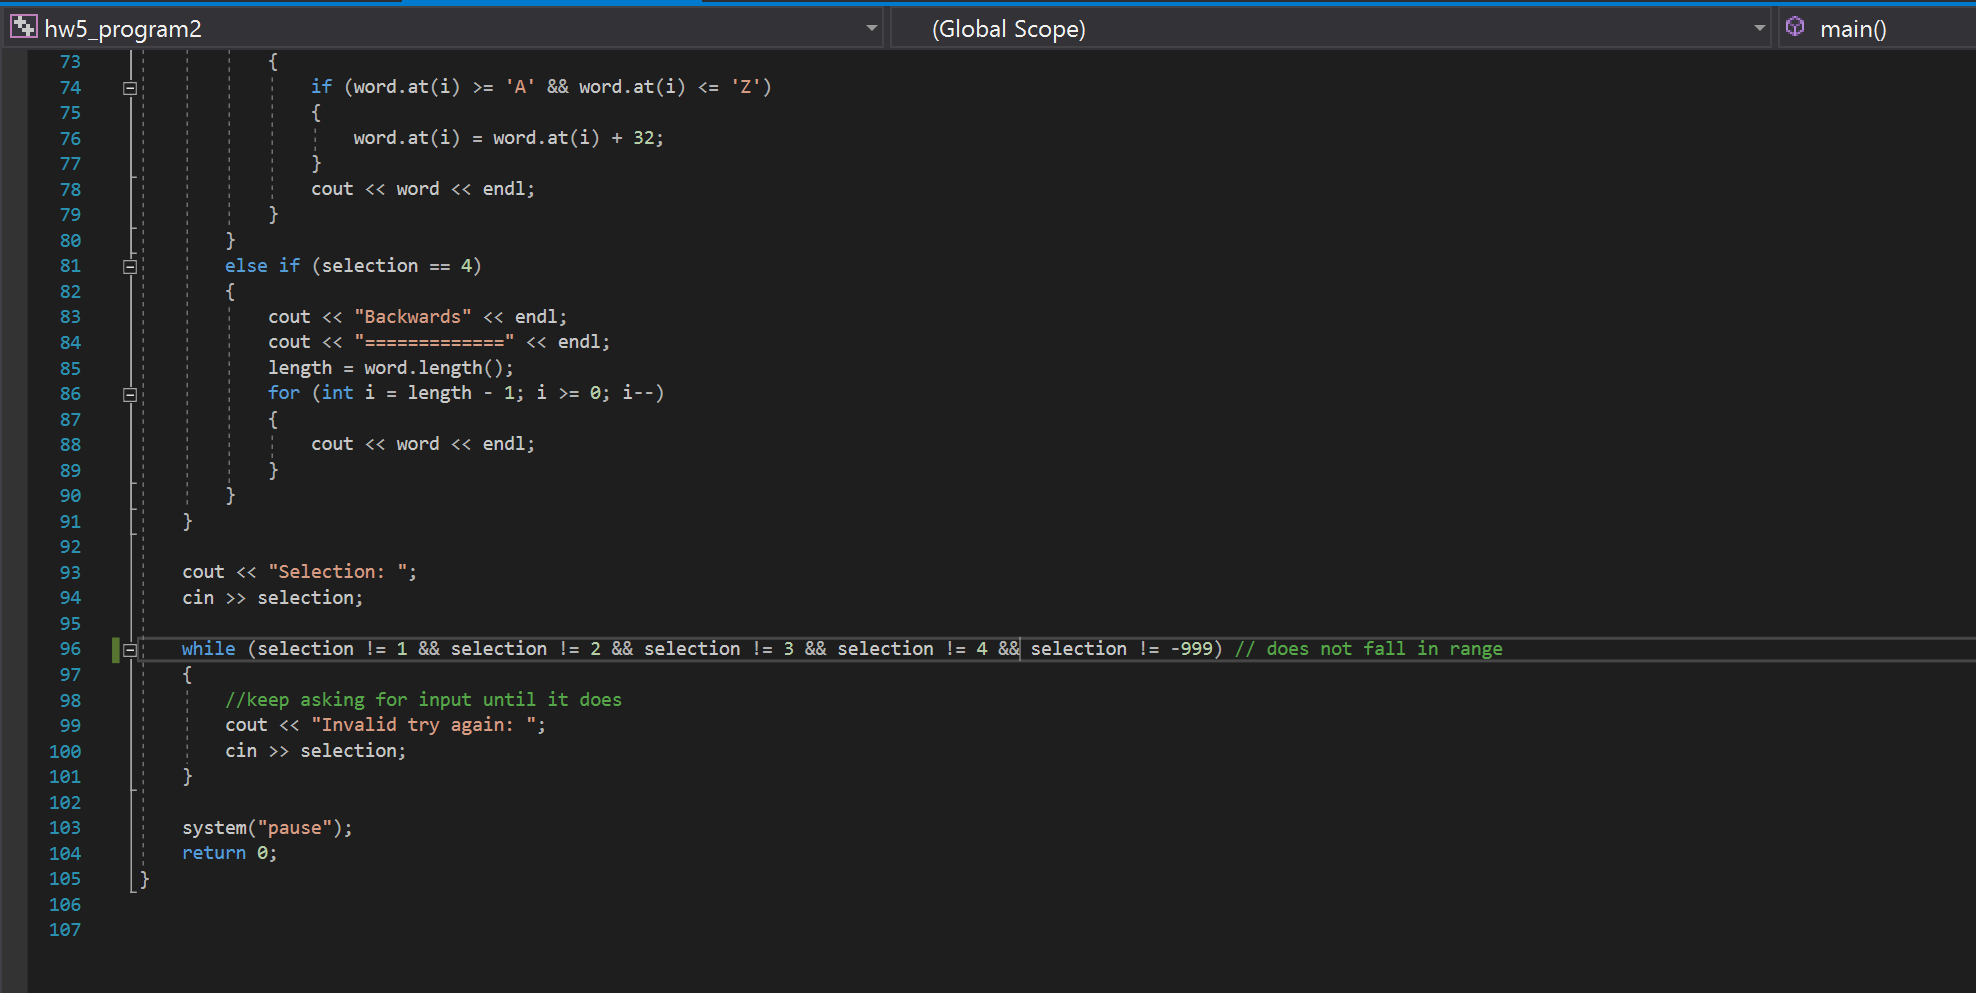Click line number 73

point(70,62)
